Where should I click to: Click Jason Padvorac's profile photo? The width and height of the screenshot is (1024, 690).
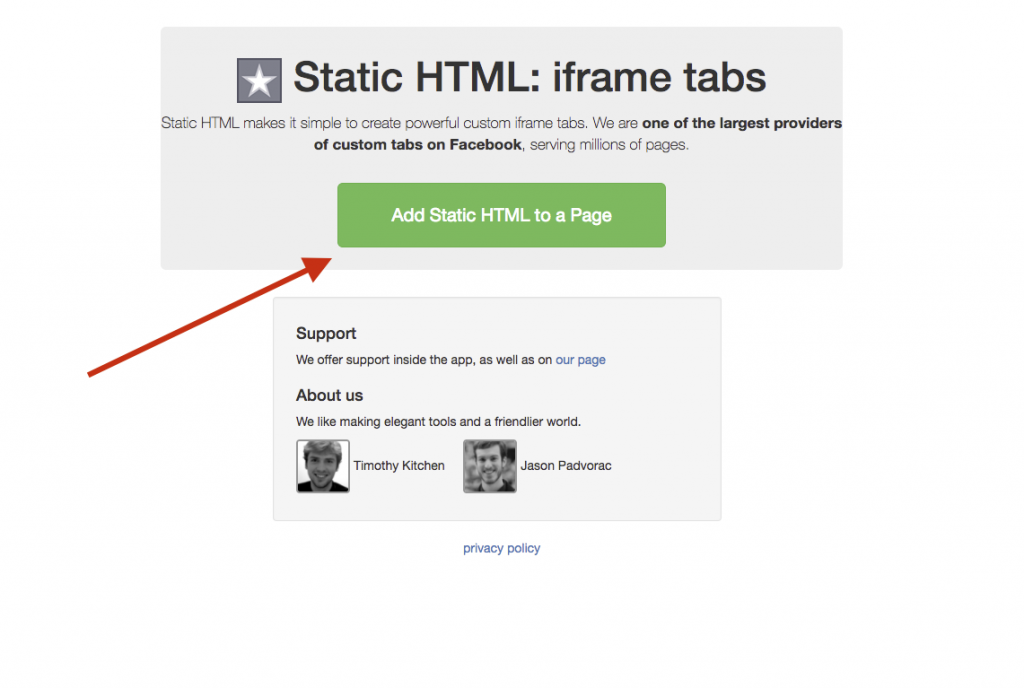pyautogui.click(x=490, y=466)
